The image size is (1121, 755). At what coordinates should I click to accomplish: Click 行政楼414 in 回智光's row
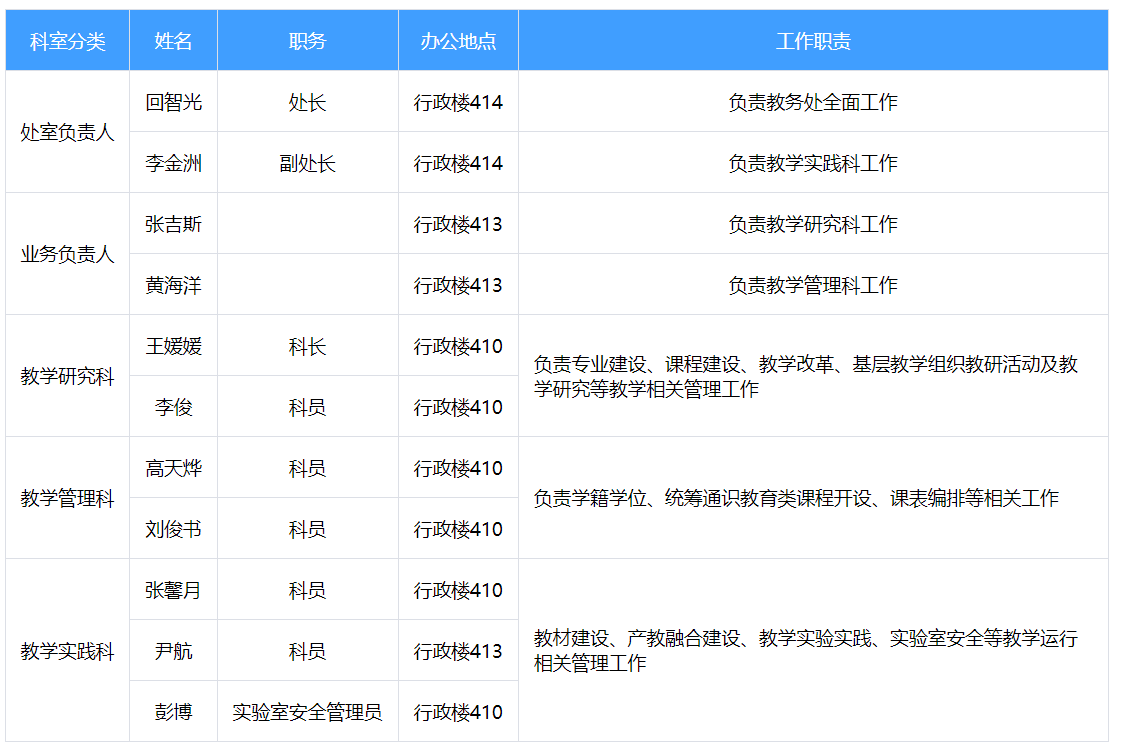click(x=458, y=102)
